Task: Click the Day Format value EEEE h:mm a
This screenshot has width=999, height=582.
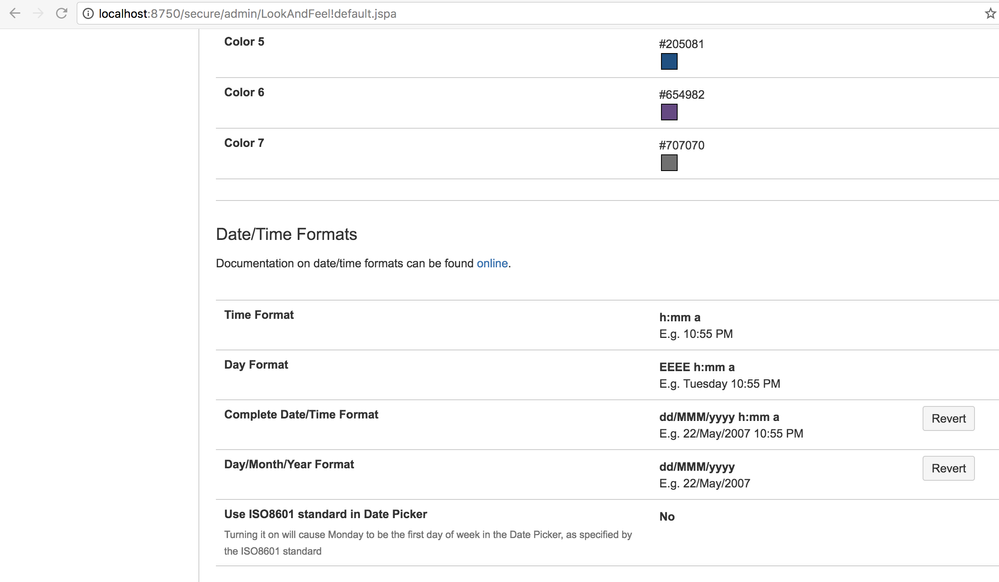Action: pyautogui.click(x=696, y=367)
